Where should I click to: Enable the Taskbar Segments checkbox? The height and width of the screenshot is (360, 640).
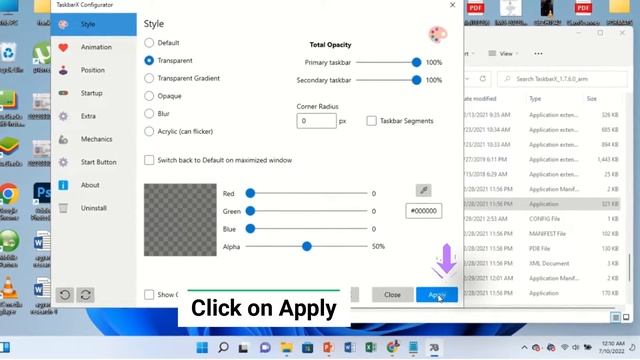click(x=371, y=121)
